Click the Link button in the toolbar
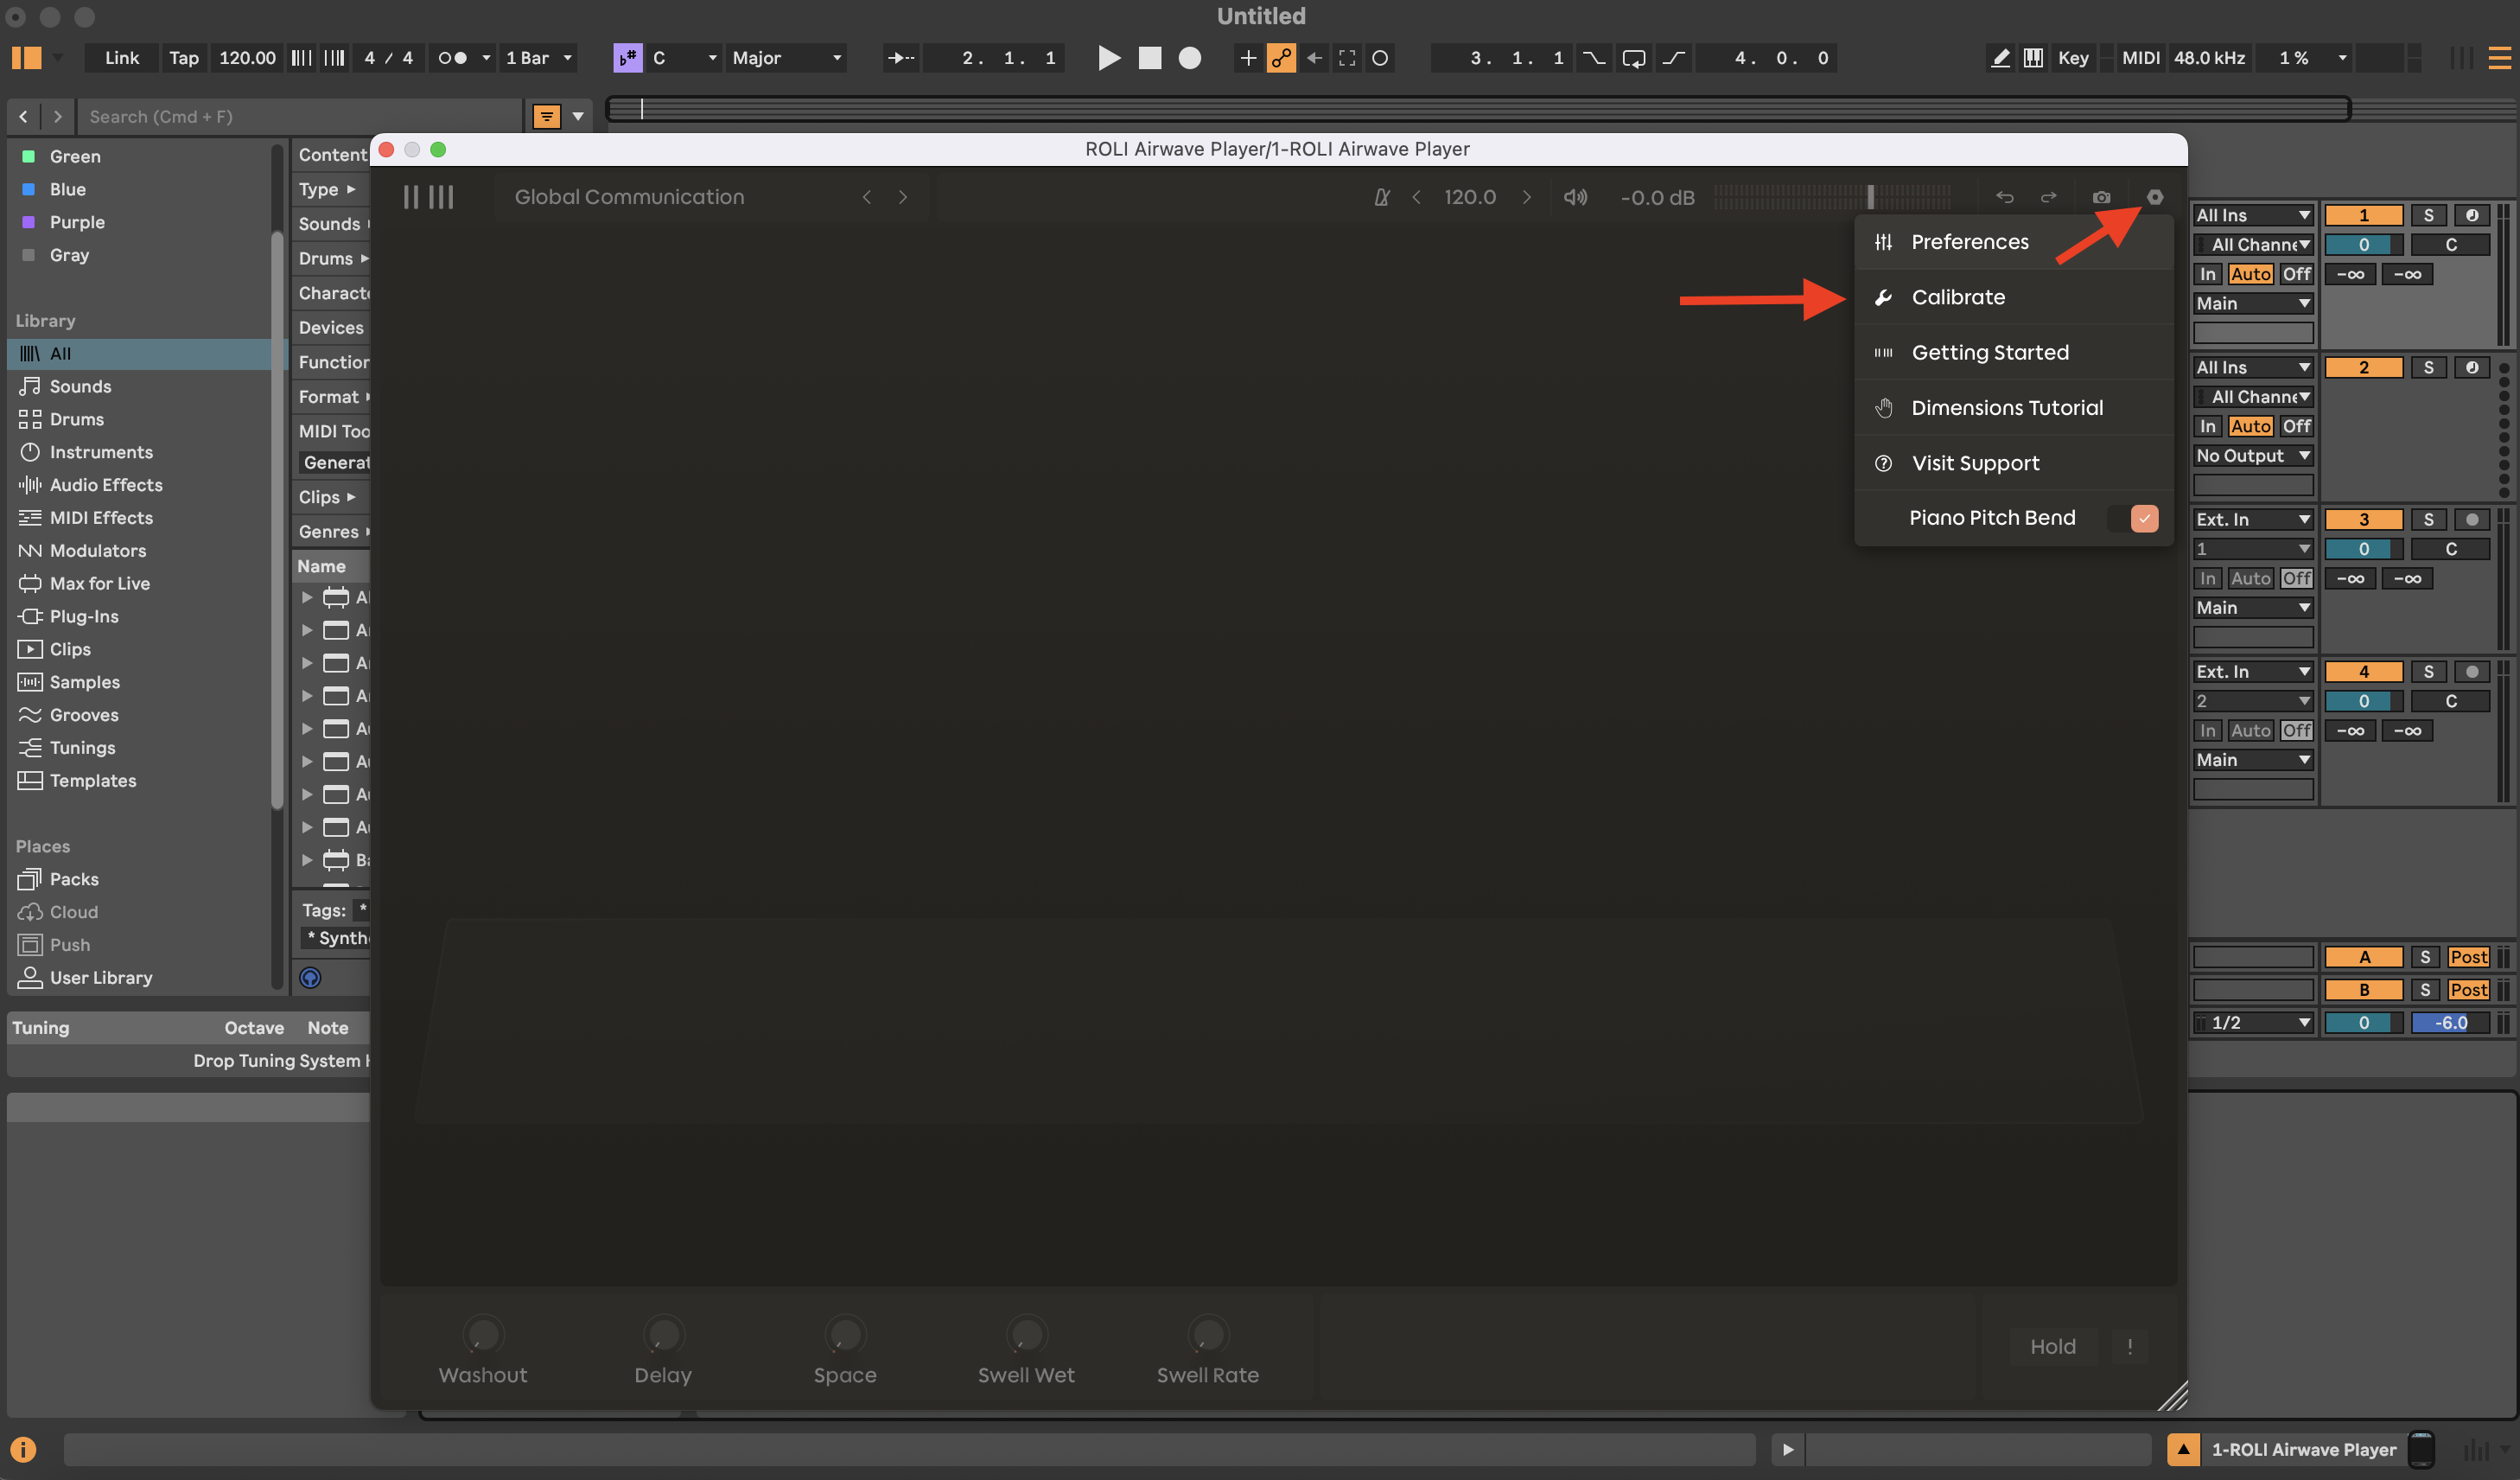This screenshot has height=1480, width=2520. [x=121, y=58]
